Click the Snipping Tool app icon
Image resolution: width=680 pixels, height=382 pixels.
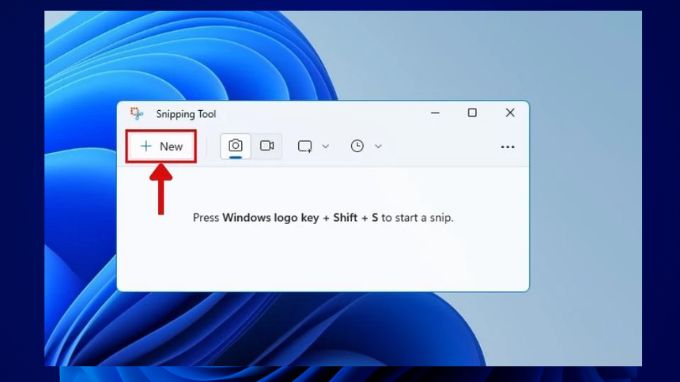tap(137, 114)
